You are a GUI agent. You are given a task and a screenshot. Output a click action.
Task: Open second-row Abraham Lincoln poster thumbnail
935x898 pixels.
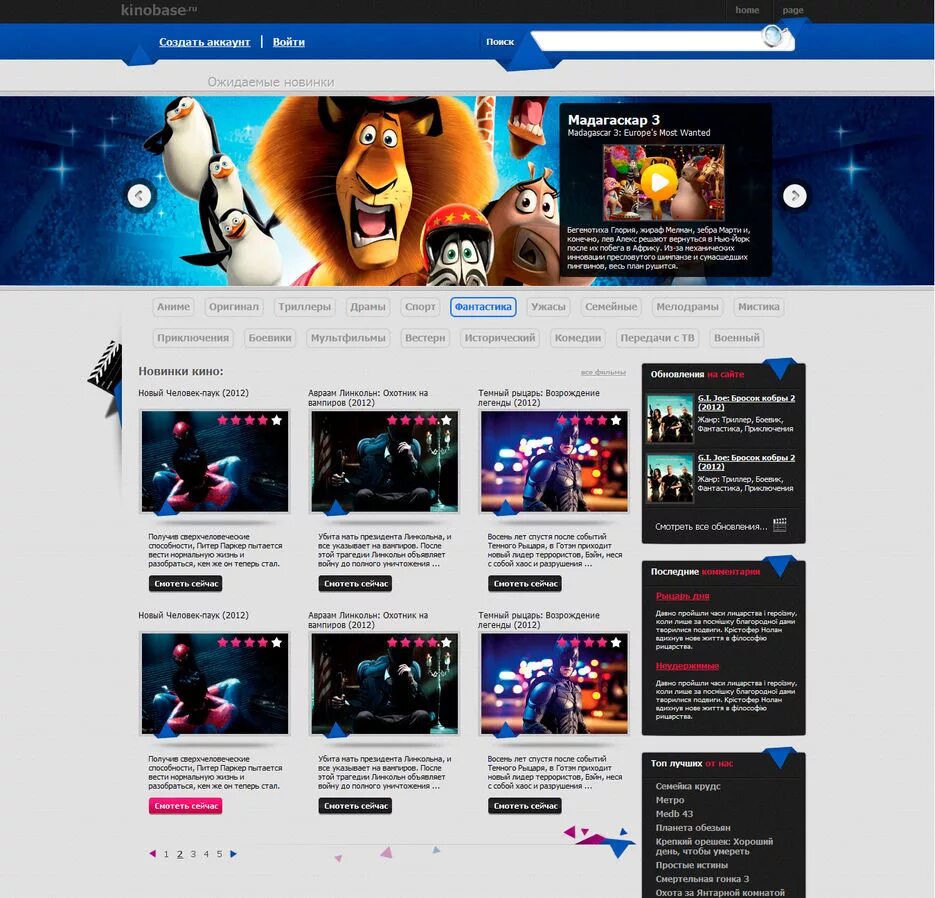385,683
